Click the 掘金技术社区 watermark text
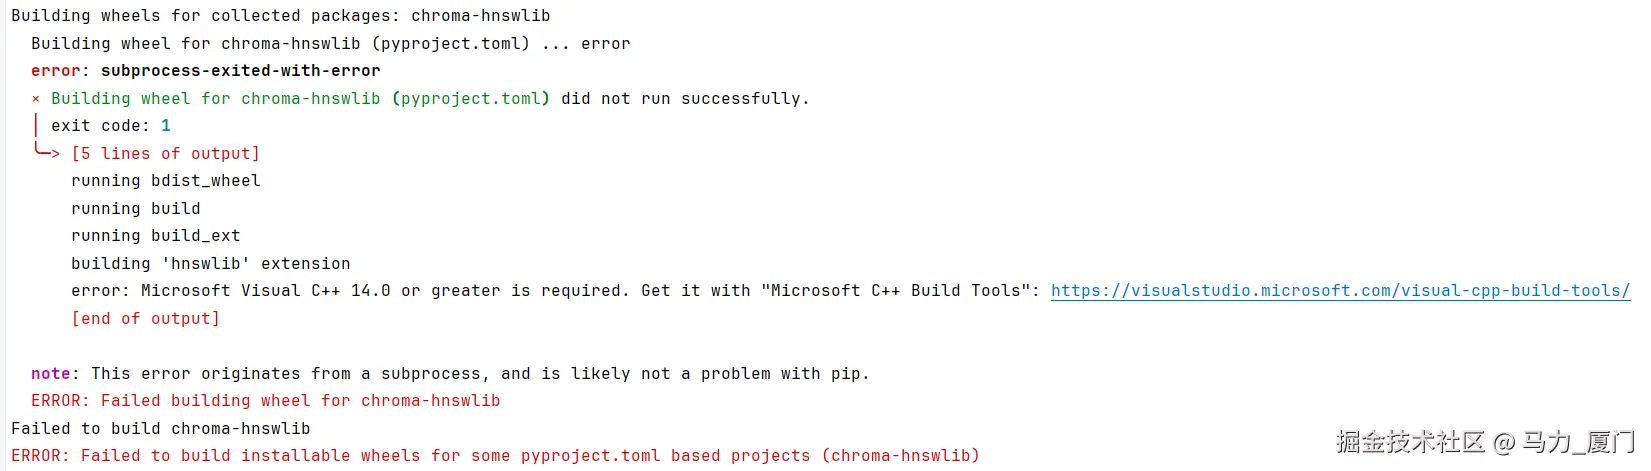 [x=1410, y=442]
